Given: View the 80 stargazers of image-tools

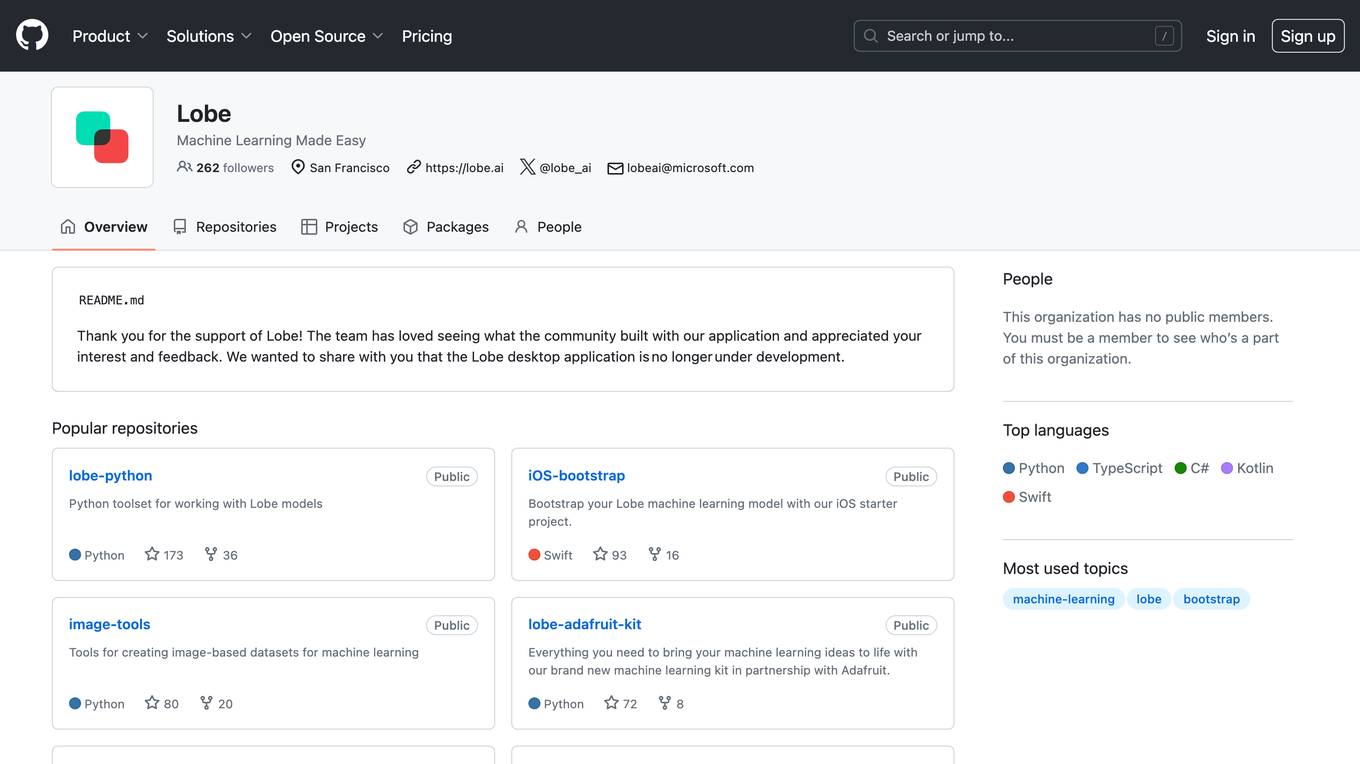Looking at the screenshot, I should click(x=162, y=704).
